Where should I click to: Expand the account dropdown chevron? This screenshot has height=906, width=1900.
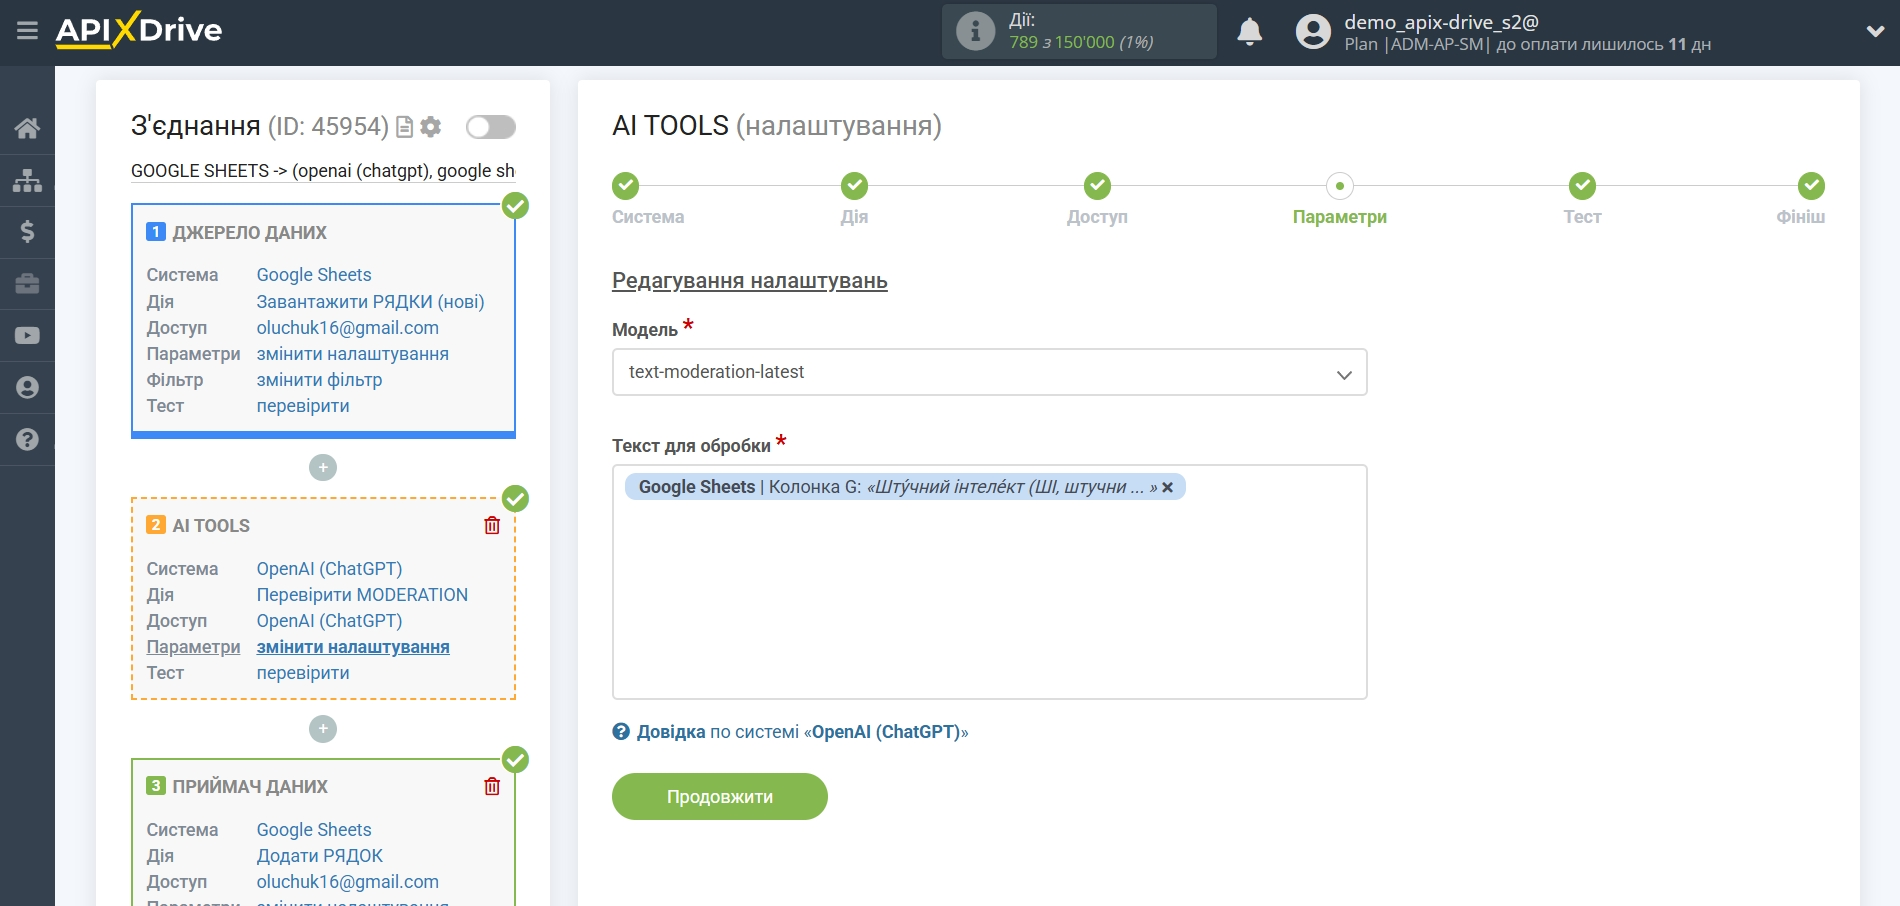(1875, 32)
